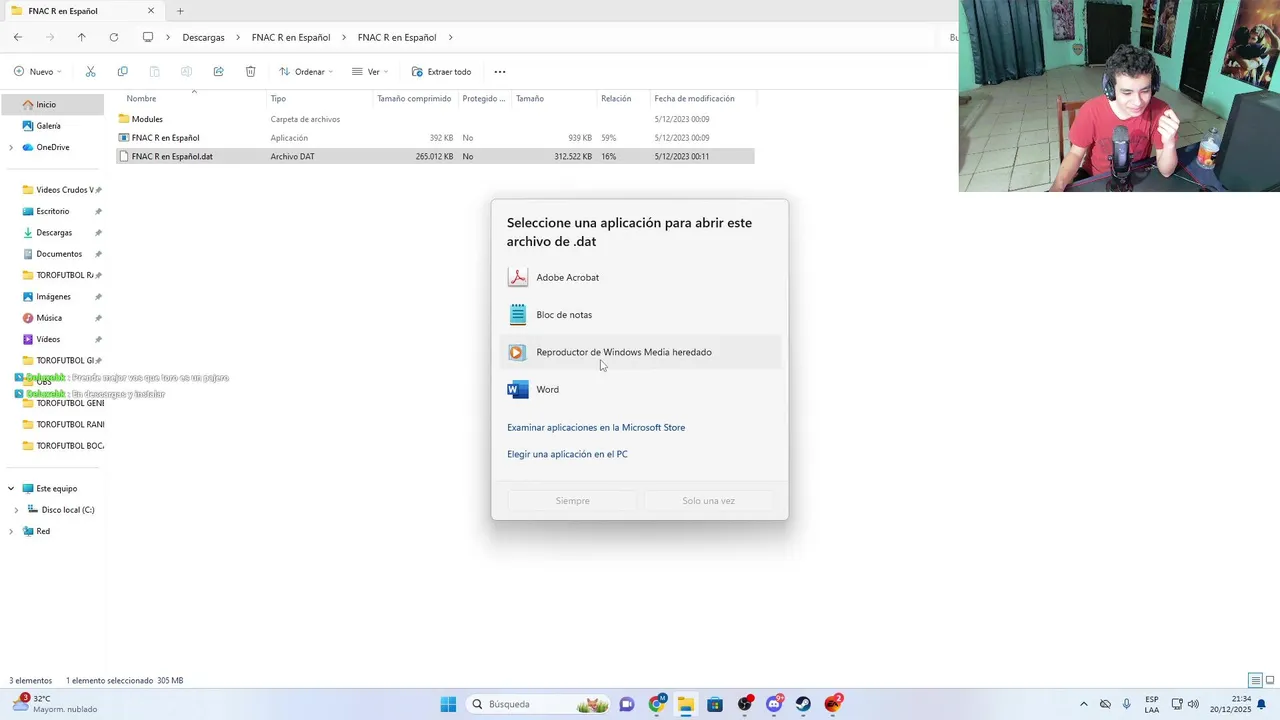The height and width of the screenshot is (720, 1280).
Task: Refresh the current folder view
Action: 114,37
